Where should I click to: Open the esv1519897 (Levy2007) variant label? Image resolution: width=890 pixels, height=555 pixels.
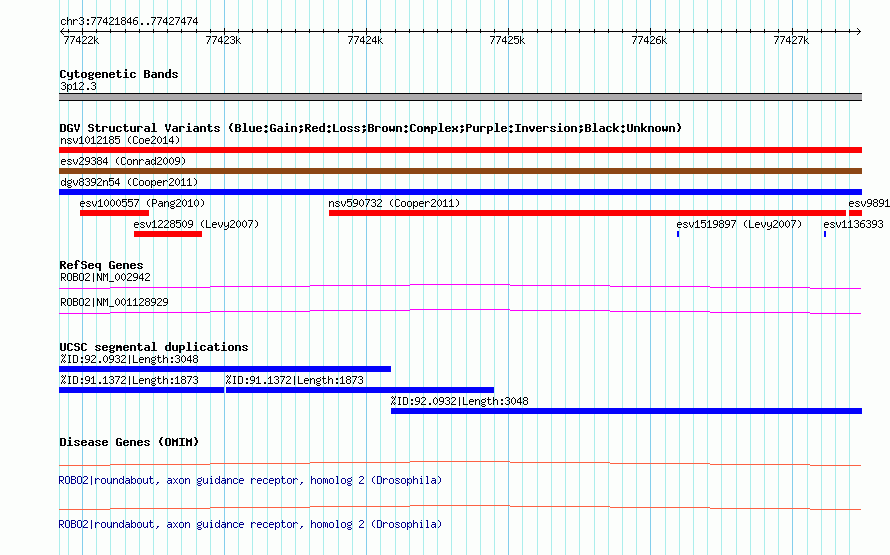point(740,224)
